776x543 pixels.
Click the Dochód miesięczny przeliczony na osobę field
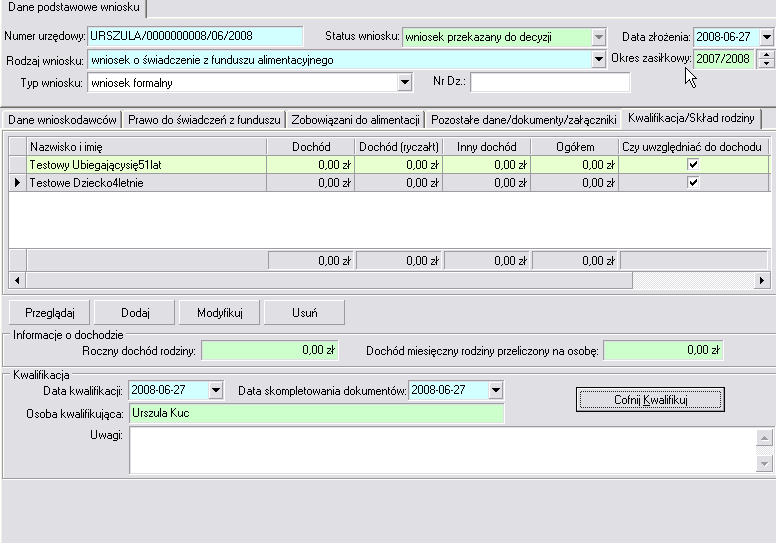tap(663, 350)
